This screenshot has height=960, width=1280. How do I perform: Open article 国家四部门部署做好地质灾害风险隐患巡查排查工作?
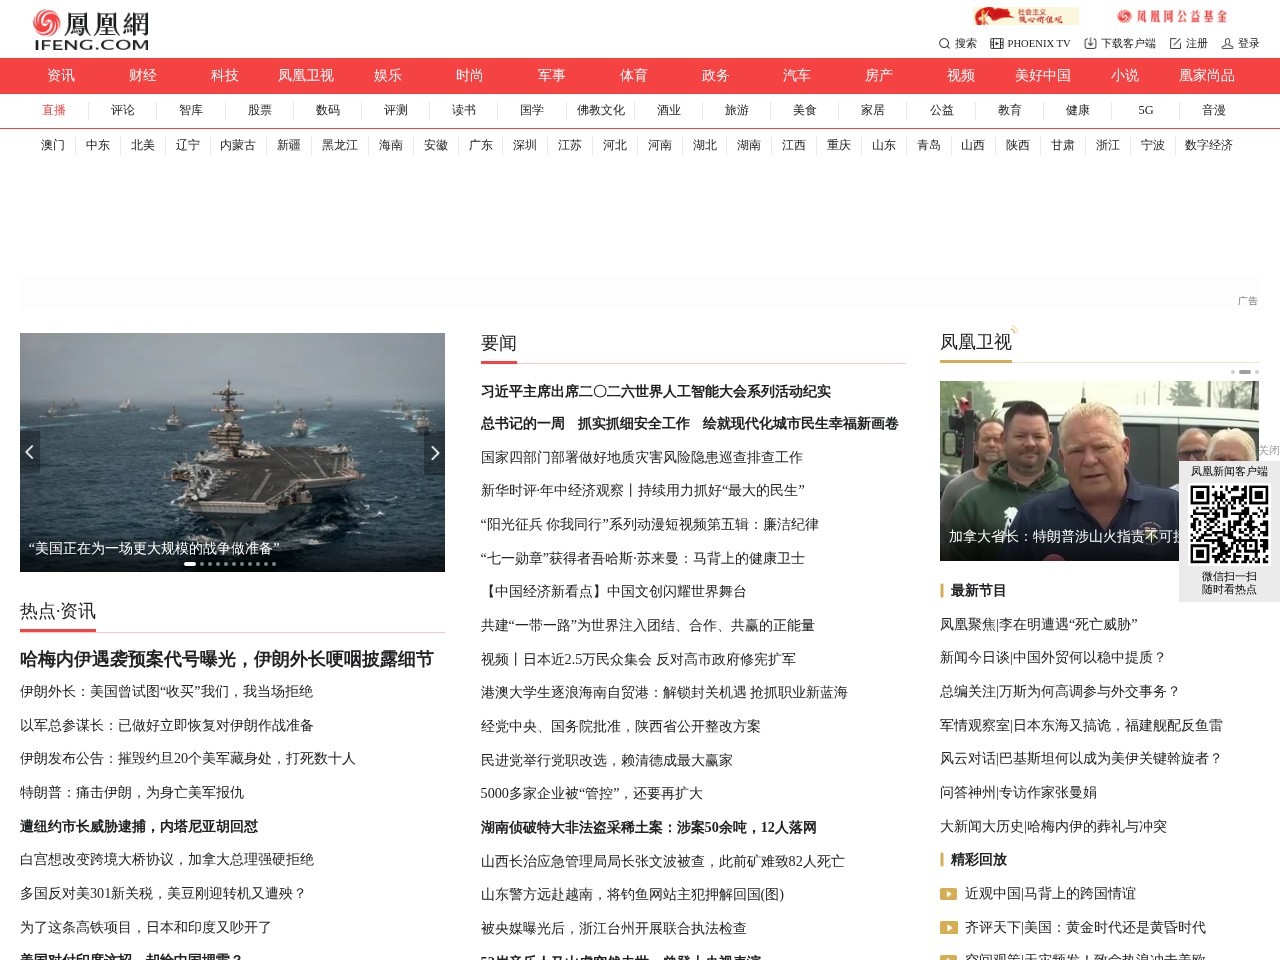point(642,457)
